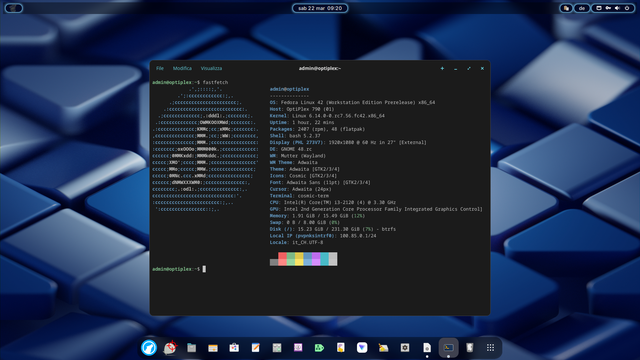Click the volume speaker icon in top bar

click(x=618, y=8)
